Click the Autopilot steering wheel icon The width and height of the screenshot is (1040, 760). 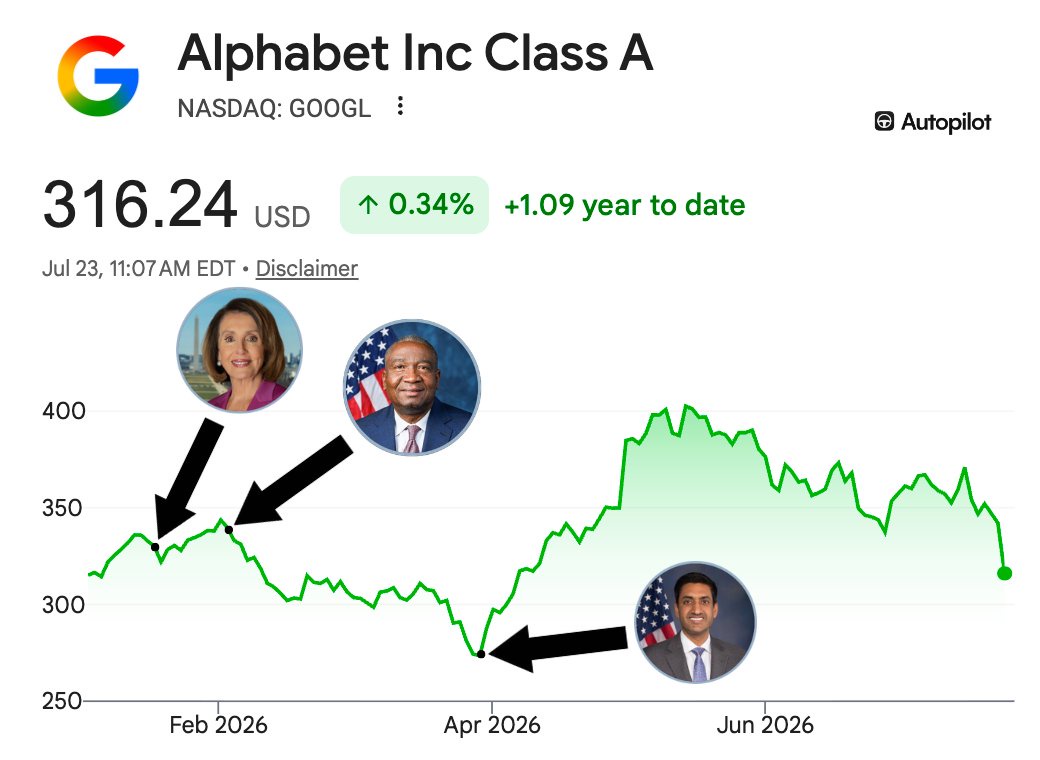pyautogui.click(x=884, y=122)
